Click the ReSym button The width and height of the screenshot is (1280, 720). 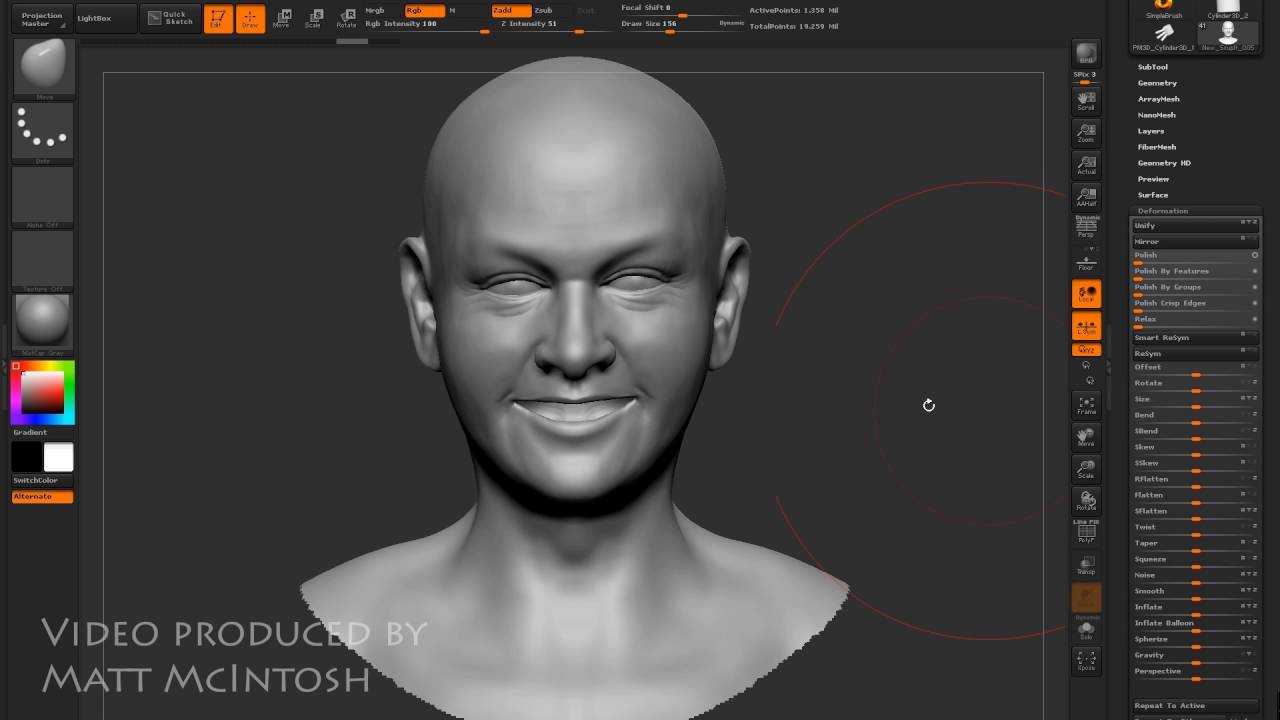[x=1195, y=353]
